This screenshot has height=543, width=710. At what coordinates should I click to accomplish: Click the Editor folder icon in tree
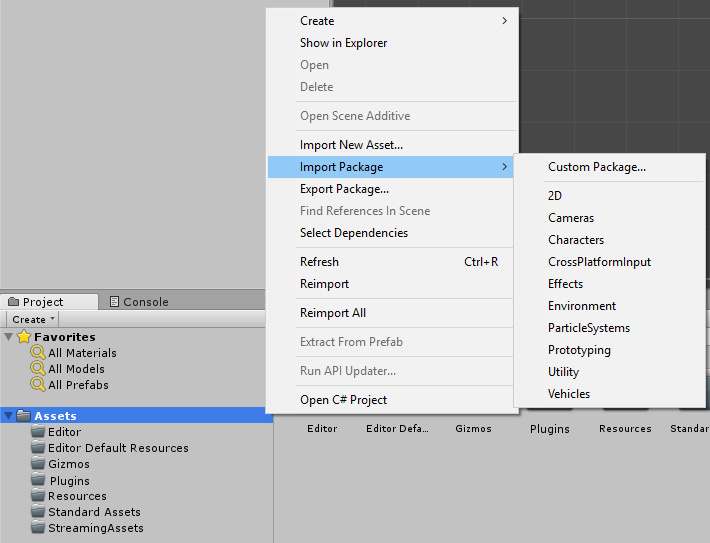pos(38,432)
